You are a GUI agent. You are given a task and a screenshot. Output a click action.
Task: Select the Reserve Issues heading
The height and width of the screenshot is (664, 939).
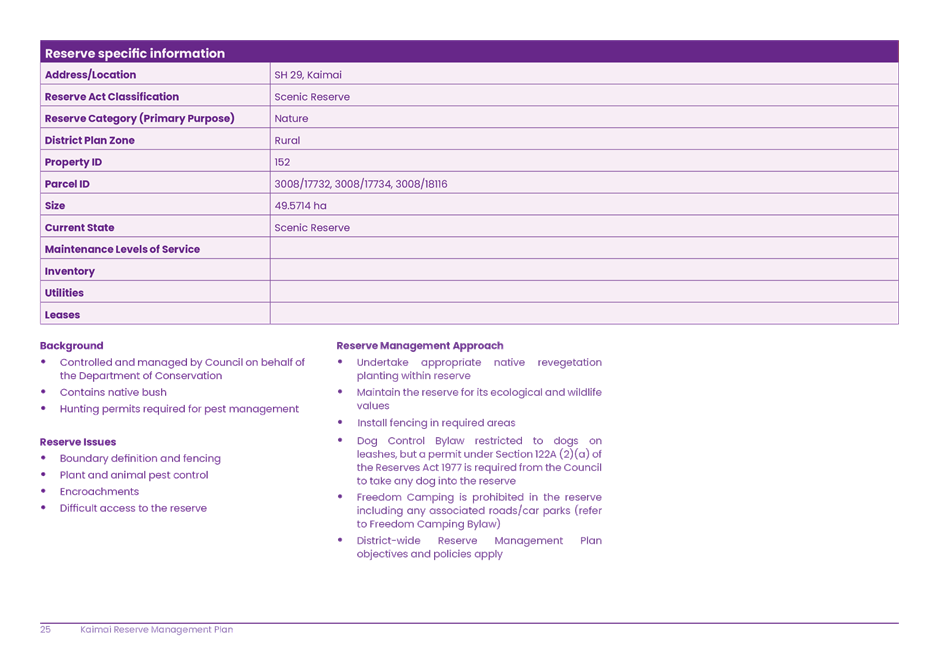coord(78,442)
